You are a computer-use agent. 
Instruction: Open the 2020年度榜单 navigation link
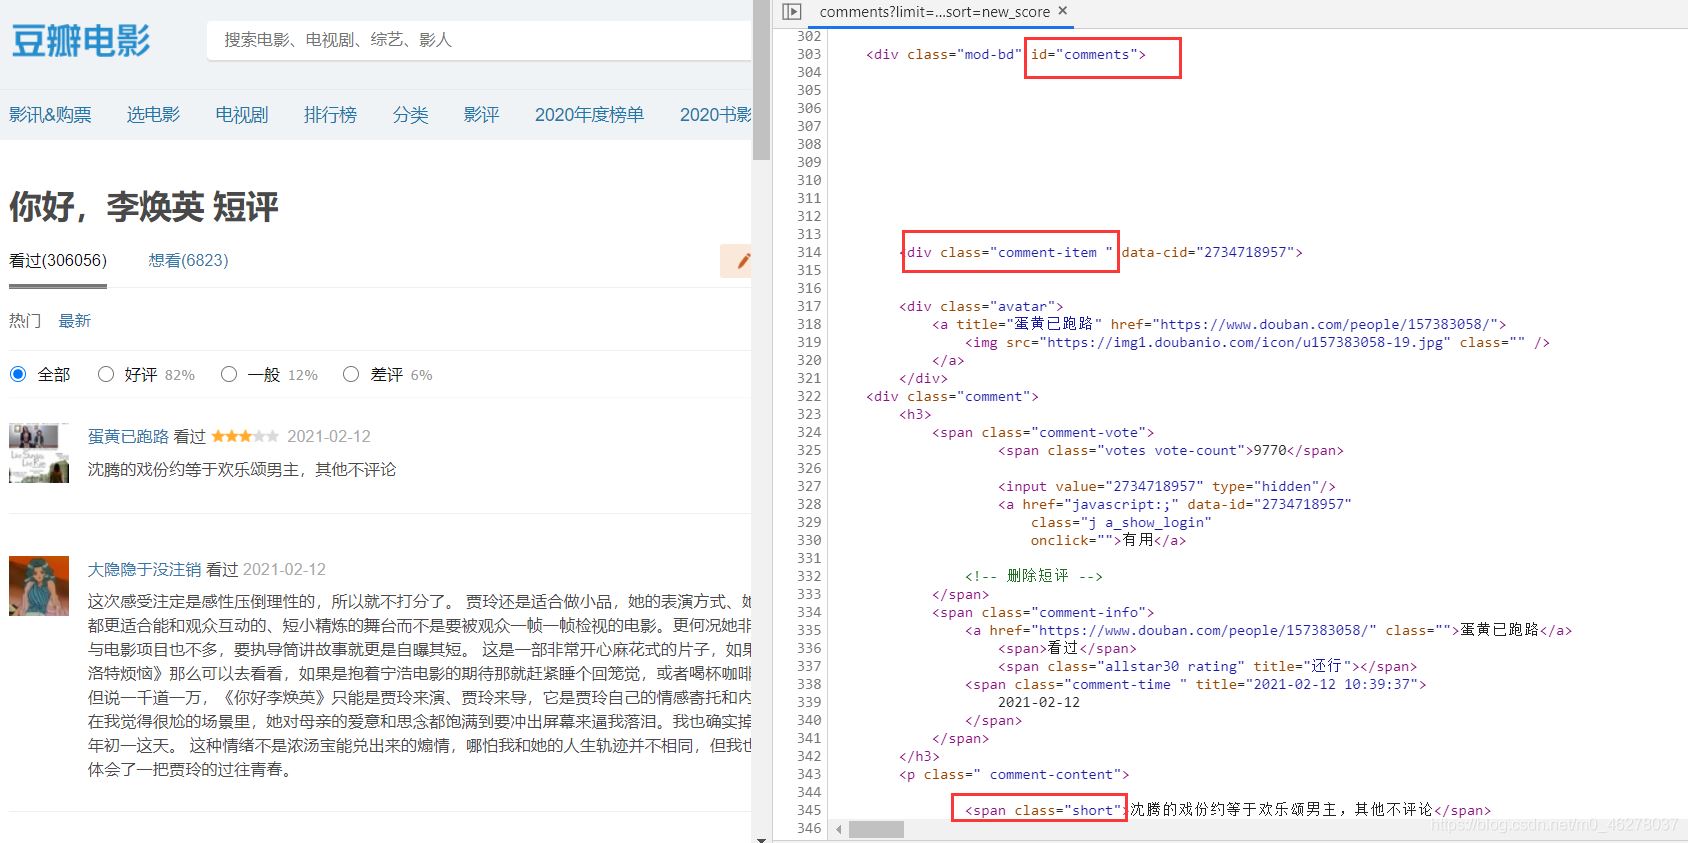[589, 115]
